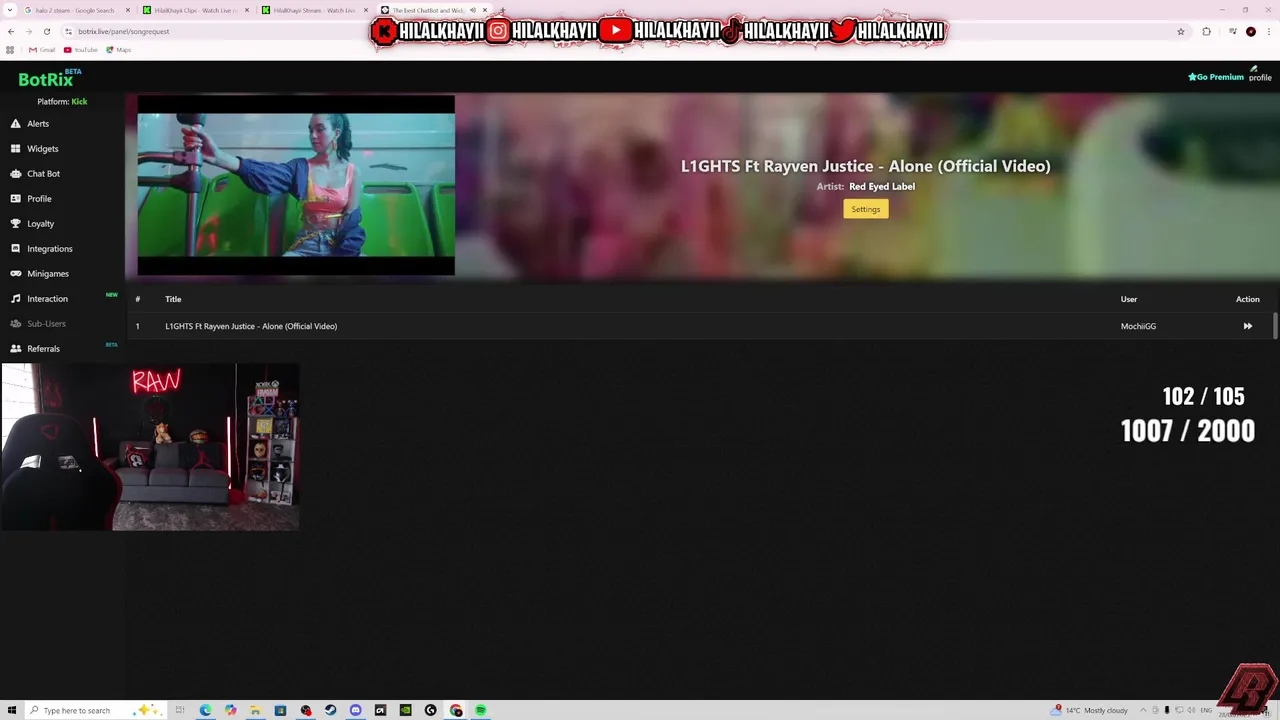
Task: Switch to HilalKhayii Clips tab
Action: (195, 10)
